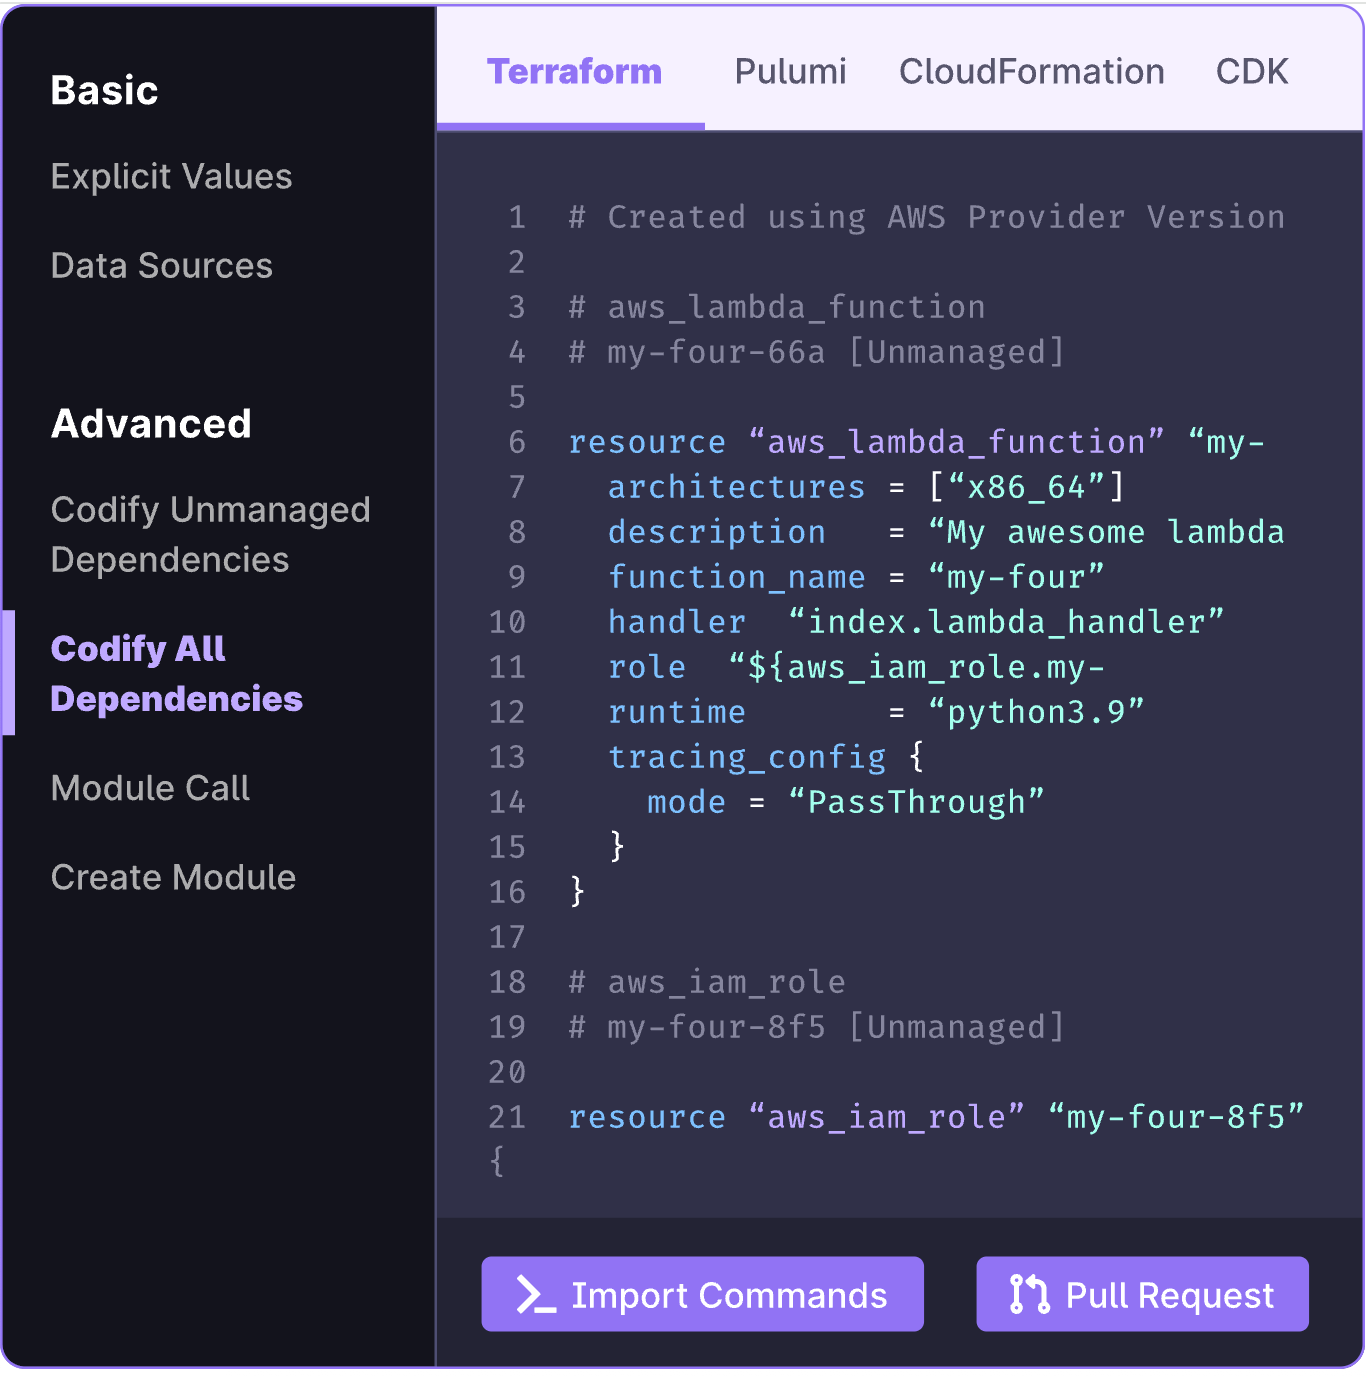Viewport: 1366px width, 1376px height.
Task: Click the resource "aws_iam_role" line 21
Action: [x=936, y=1117]
